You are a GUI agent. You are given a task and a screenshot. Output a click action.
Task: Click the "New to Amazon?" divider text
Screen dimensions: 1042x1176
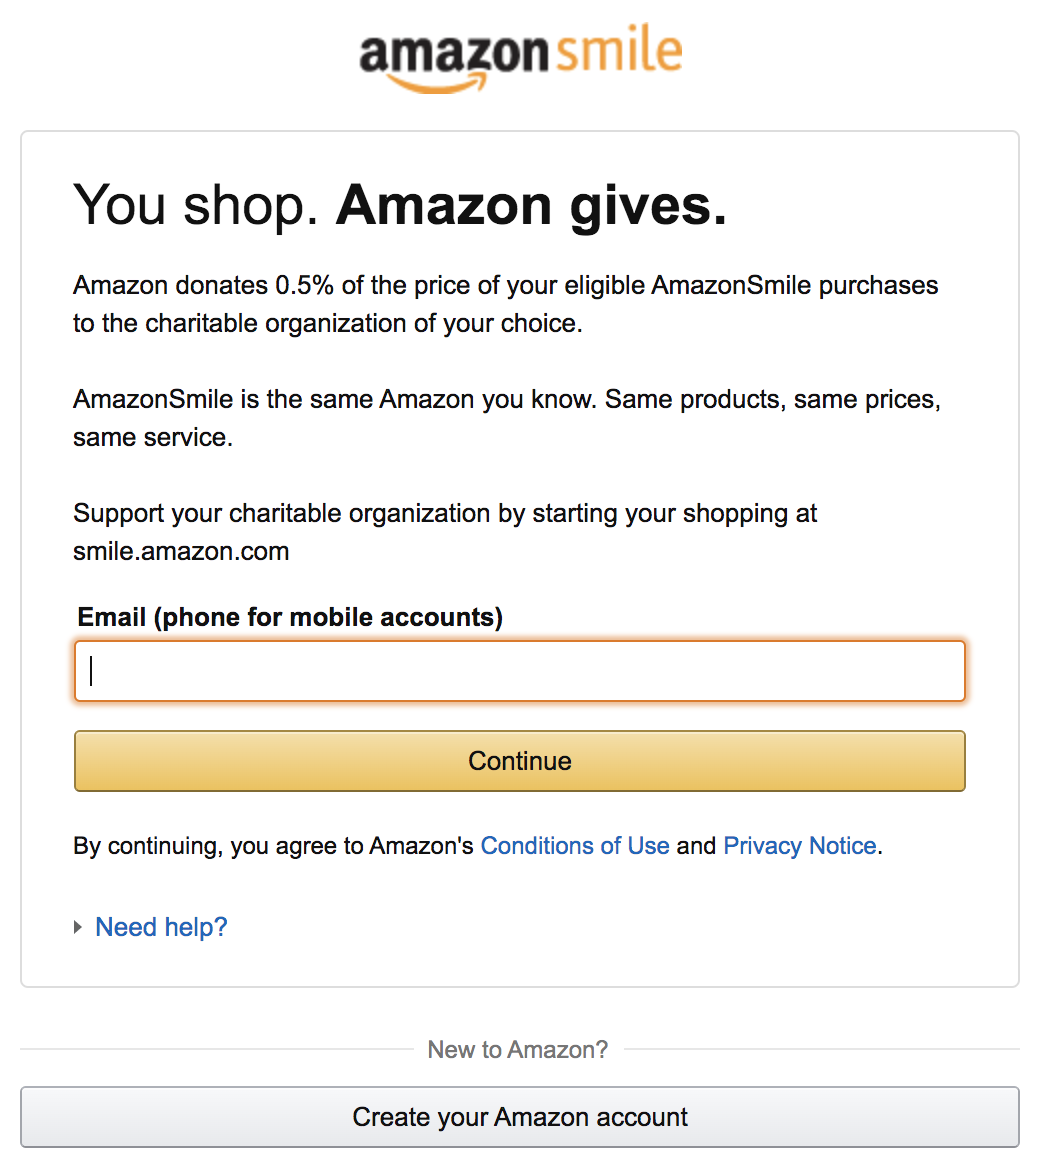click(518, 1050)
